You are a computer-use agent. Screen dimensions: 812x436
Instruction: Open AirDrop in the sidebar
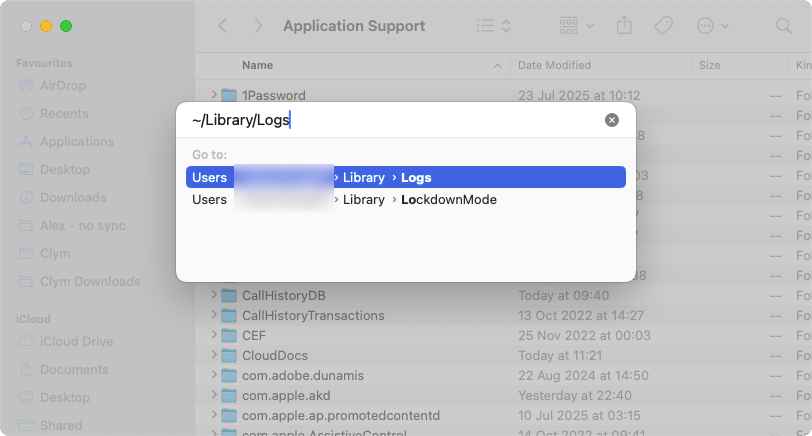point(63,85)
